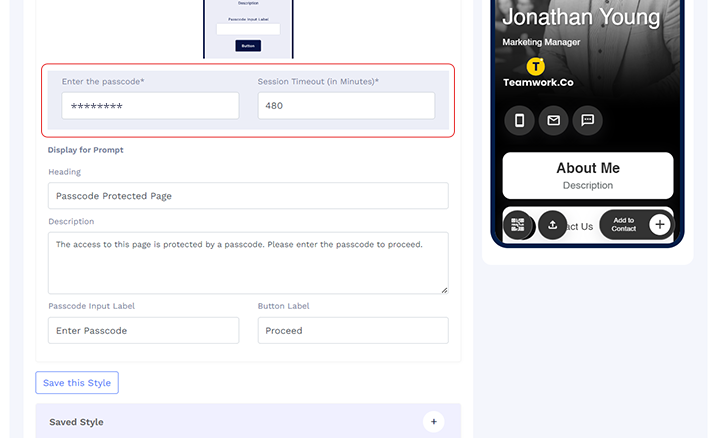Click the yellow Teamwork.Co logo
The width and height of the screenshot is (720, 438).
click(535, 67)
